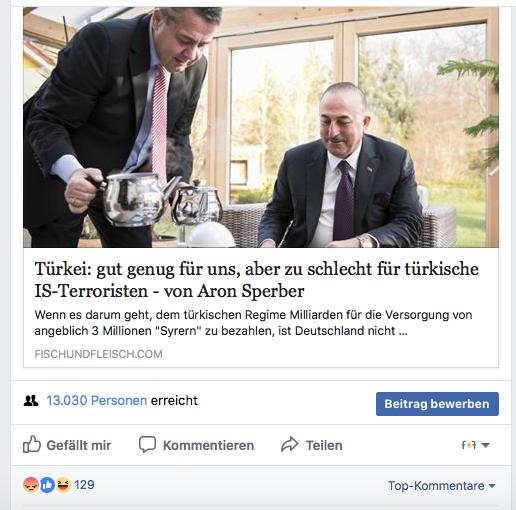
Task: Click the small arrow beside page avatar
Action: tap(486, 445)
